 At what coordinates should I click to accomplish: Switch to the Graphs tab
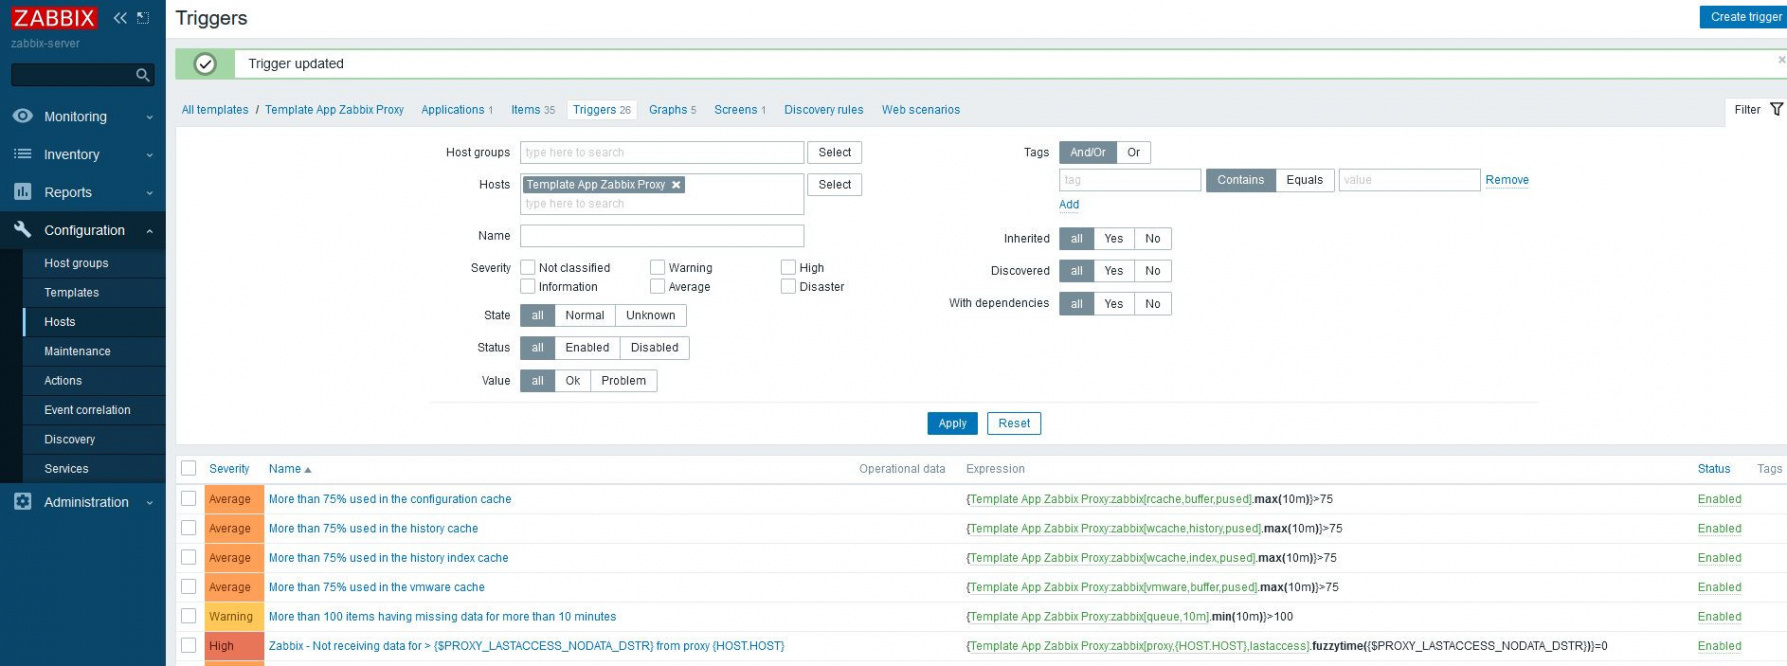(x=672, y=110)
